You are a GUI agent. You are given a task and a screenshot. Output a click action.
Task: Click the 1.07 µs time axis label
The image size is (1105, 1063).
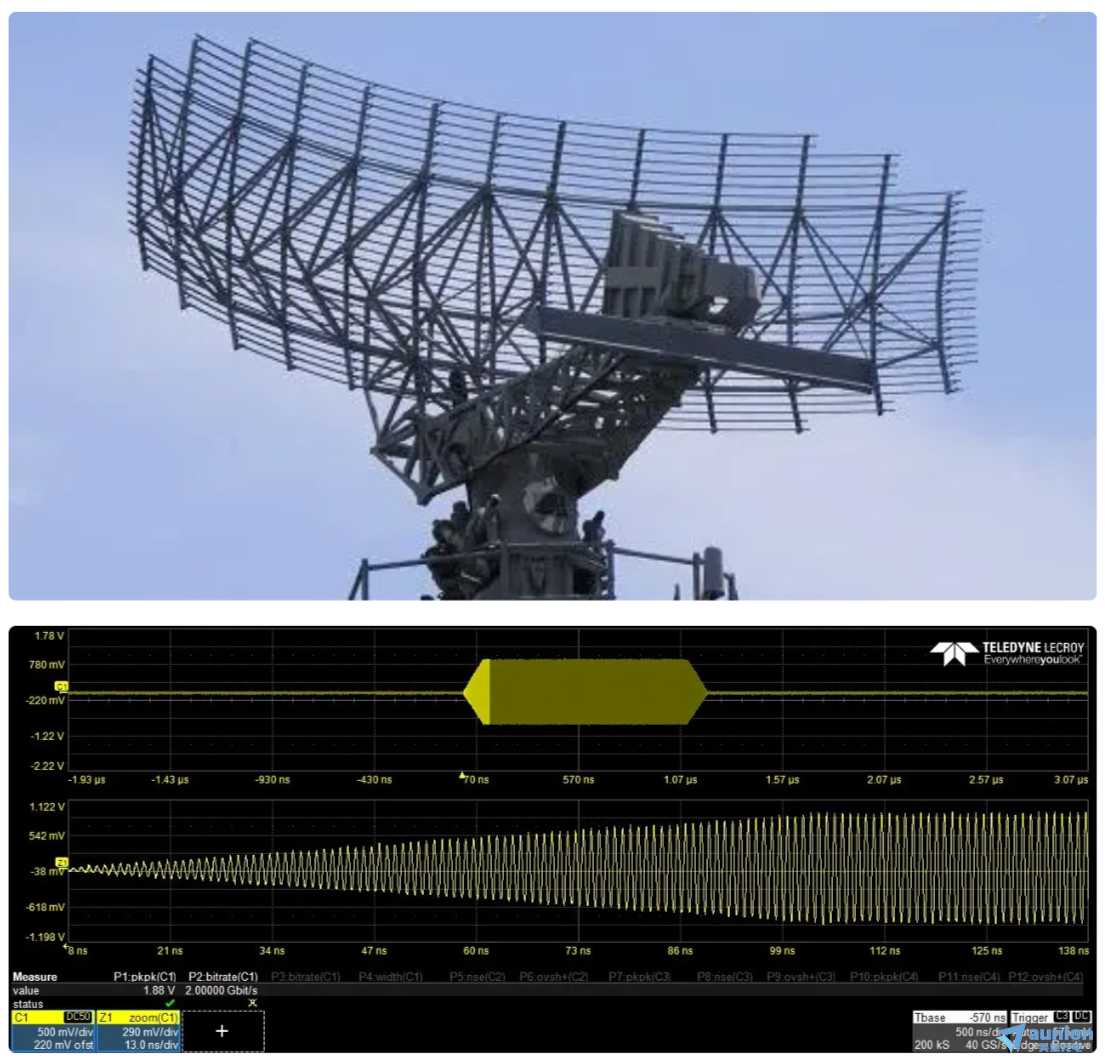pyautogui.click(x=680, y=780)
